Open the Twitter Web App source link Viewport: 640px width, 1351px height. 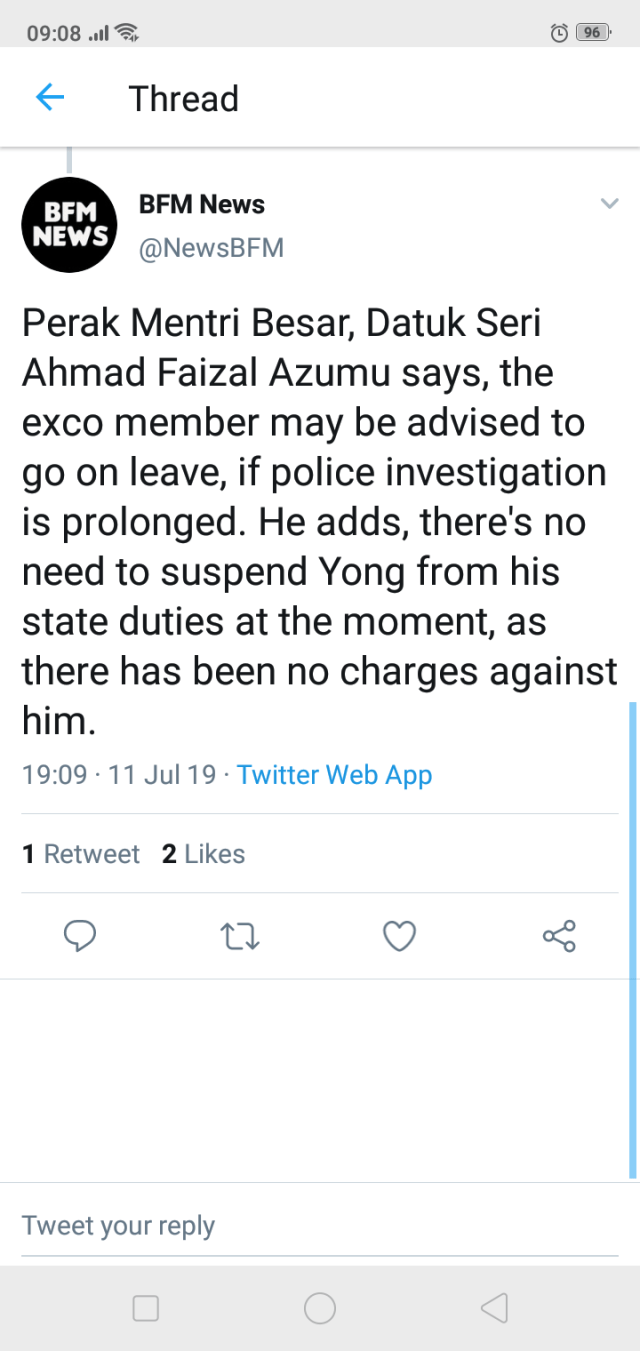point(334,775)
